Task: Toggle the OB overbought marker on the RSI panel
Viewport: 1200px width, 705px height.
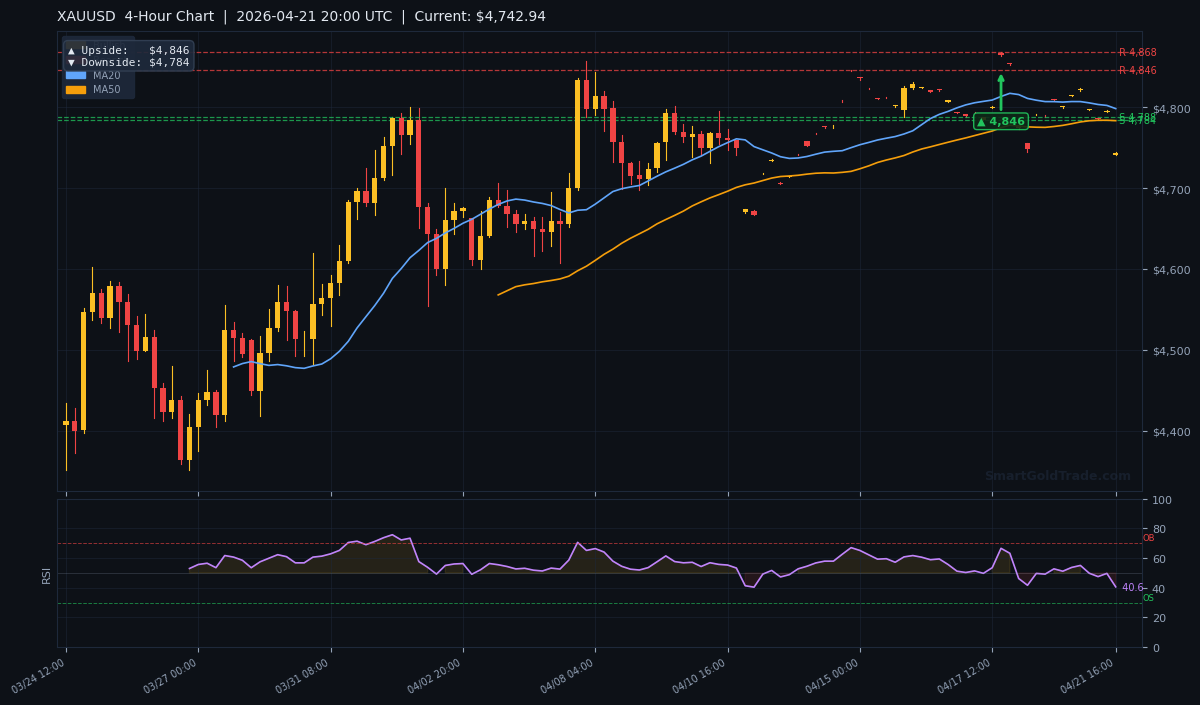Action: click(1150, 537)
